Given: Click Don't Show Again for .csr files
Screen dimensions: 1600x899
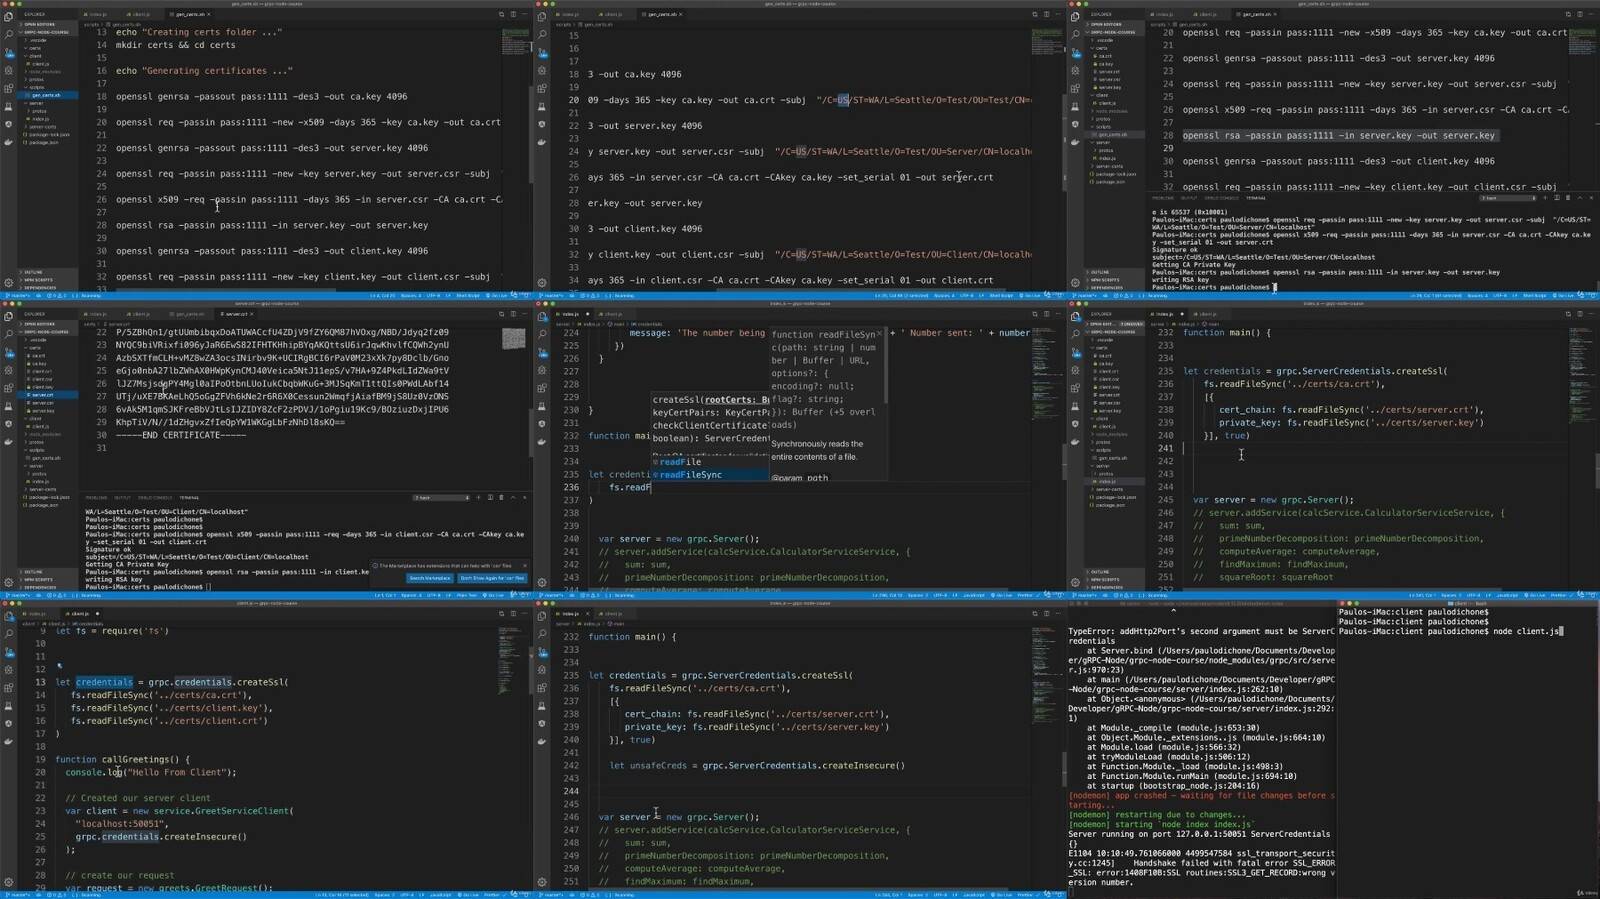Looking at the screenshot, I should pos(492,578).
